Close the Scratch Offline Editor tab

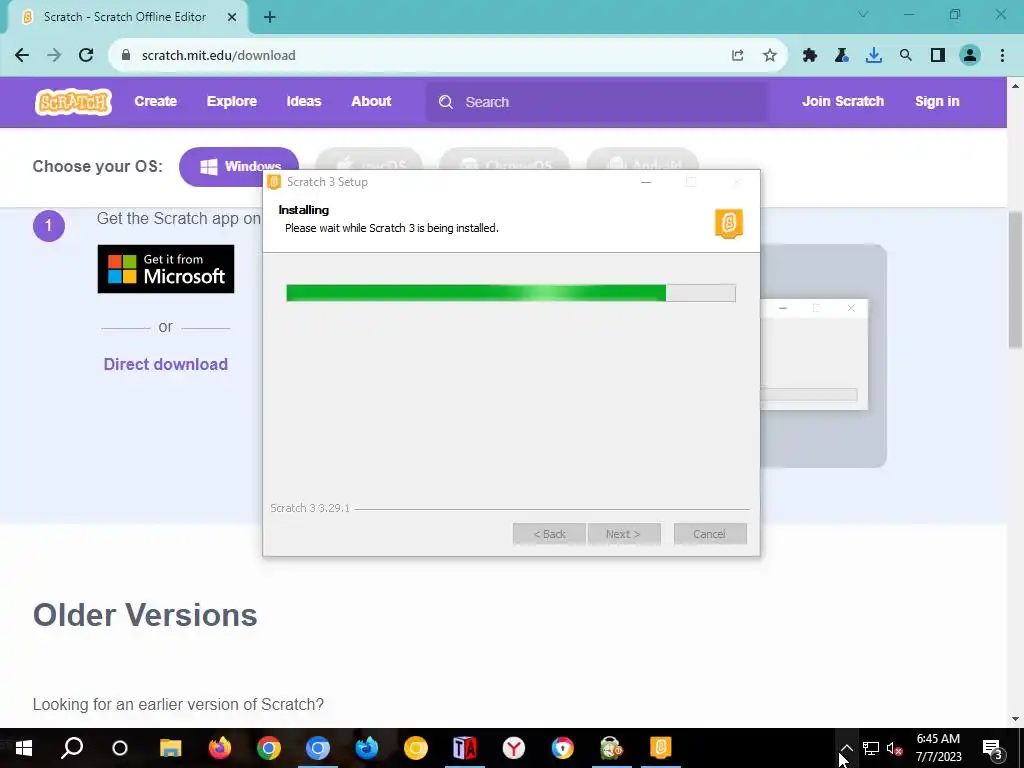[232, 17]
